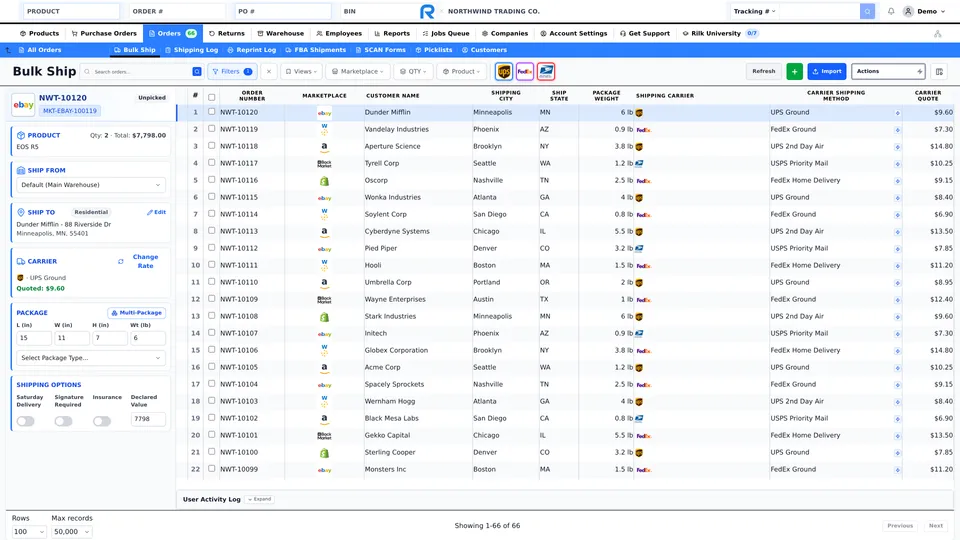Toggle the Signature Required switch

pos(63,421)
